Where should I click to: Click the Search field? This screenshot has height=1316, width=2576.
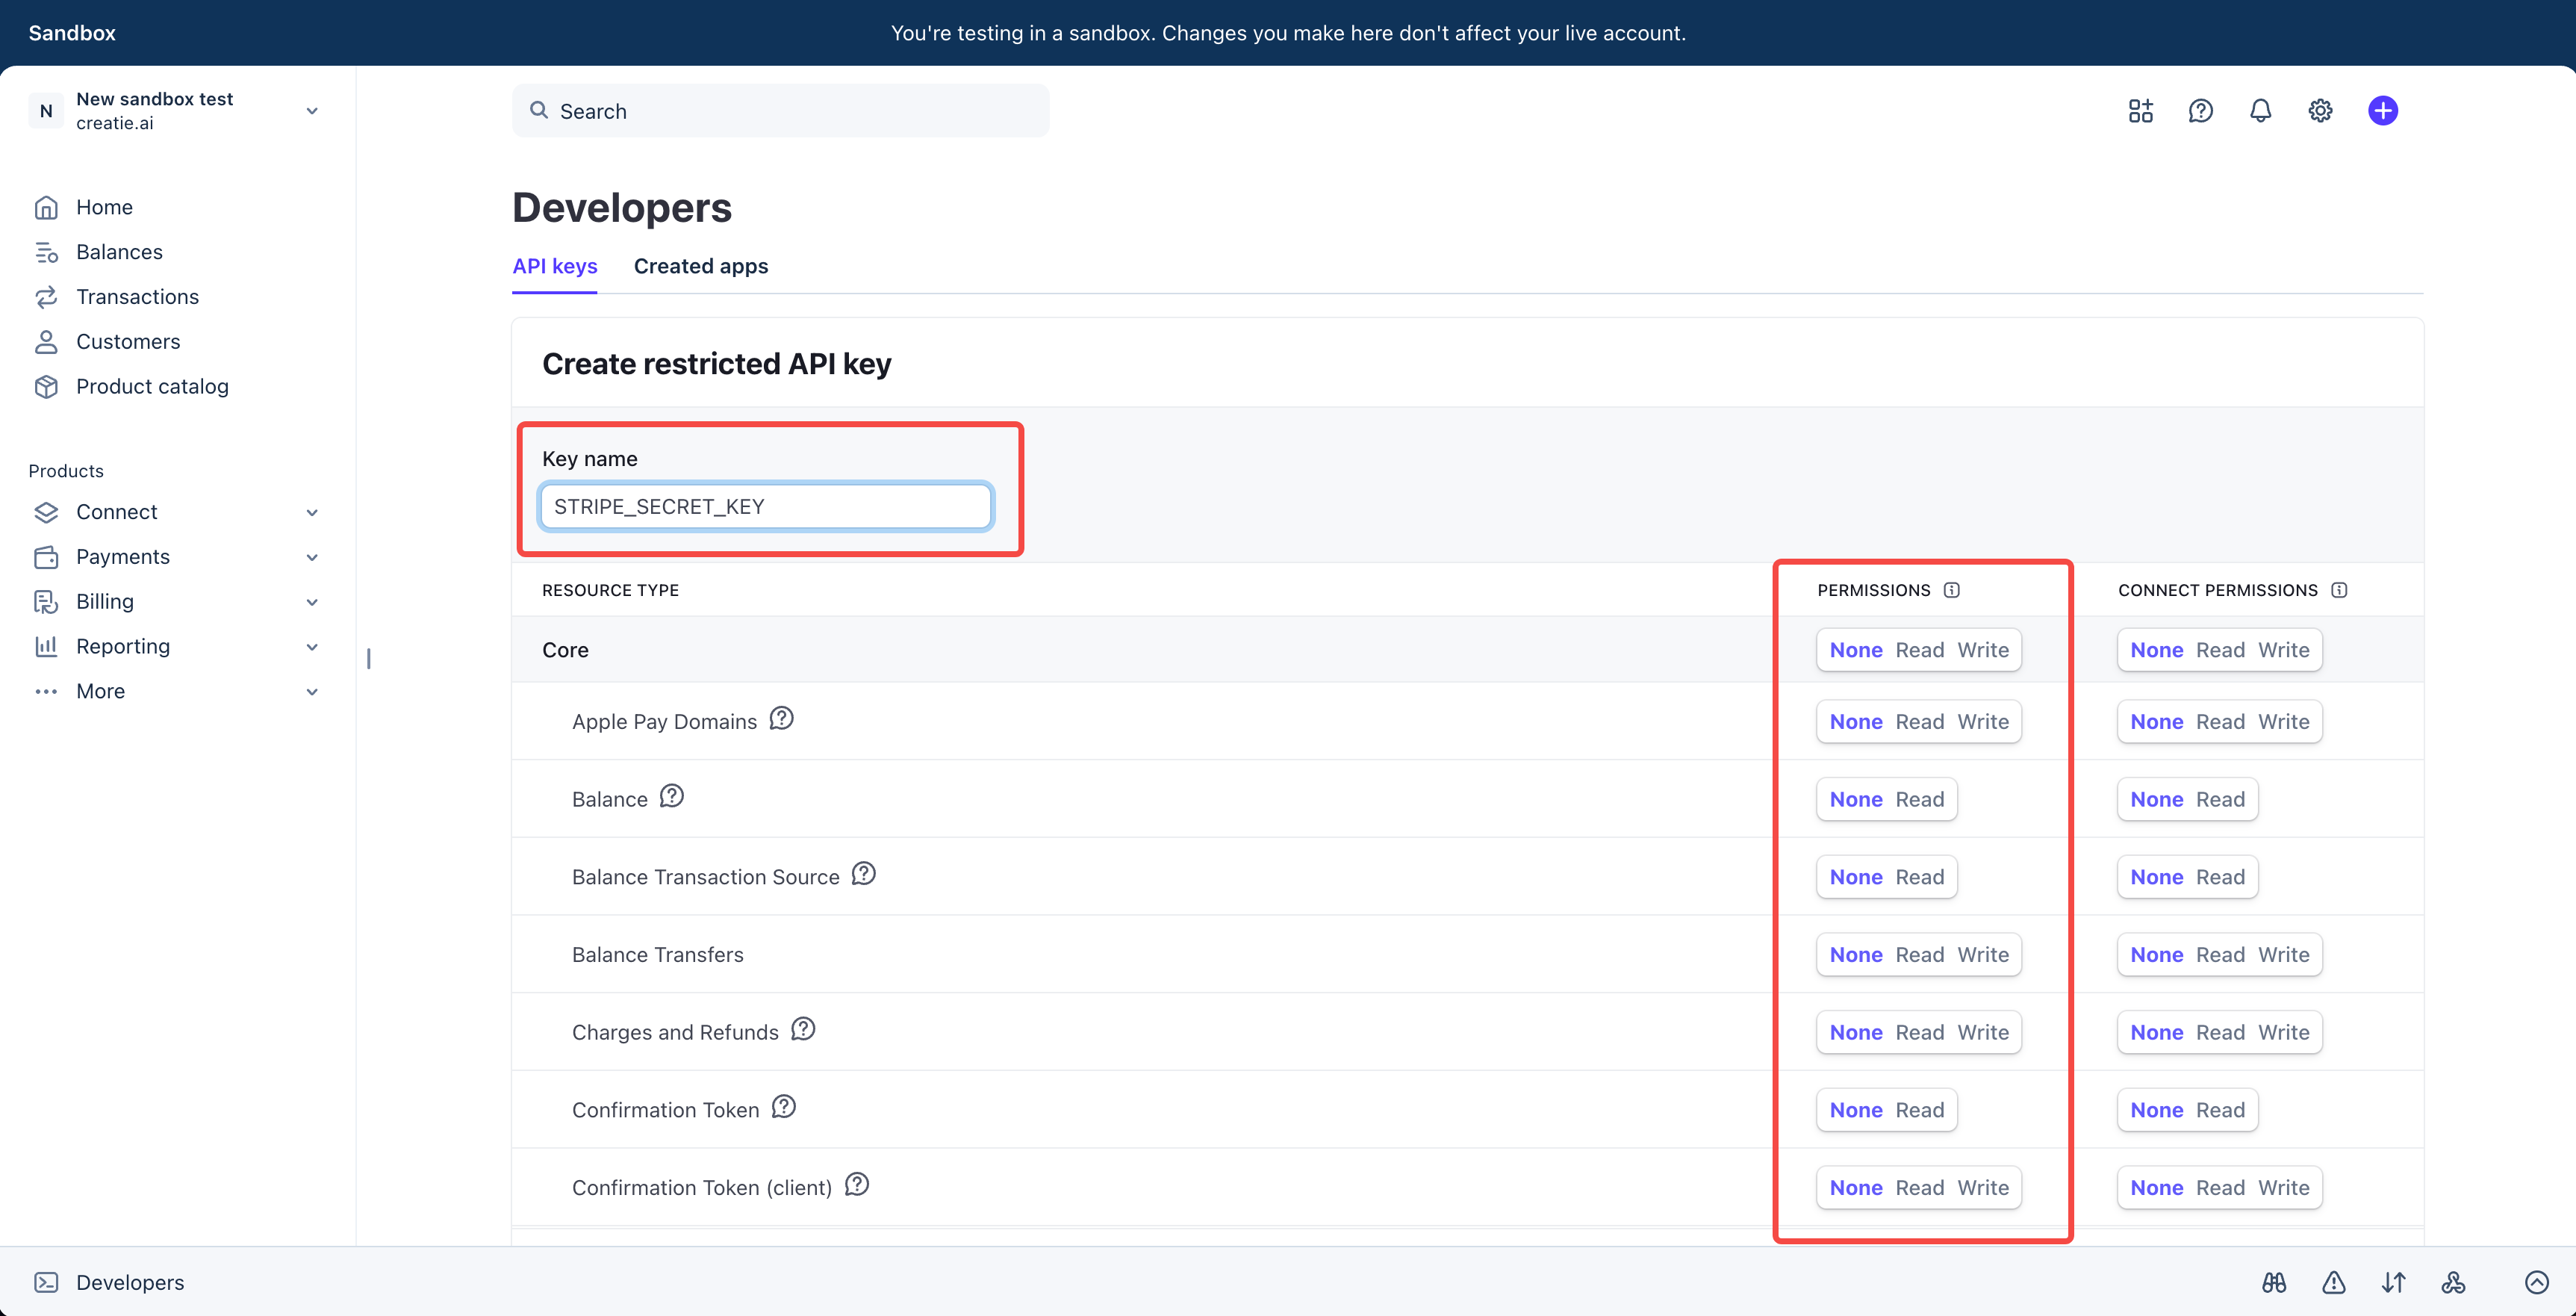780,111
